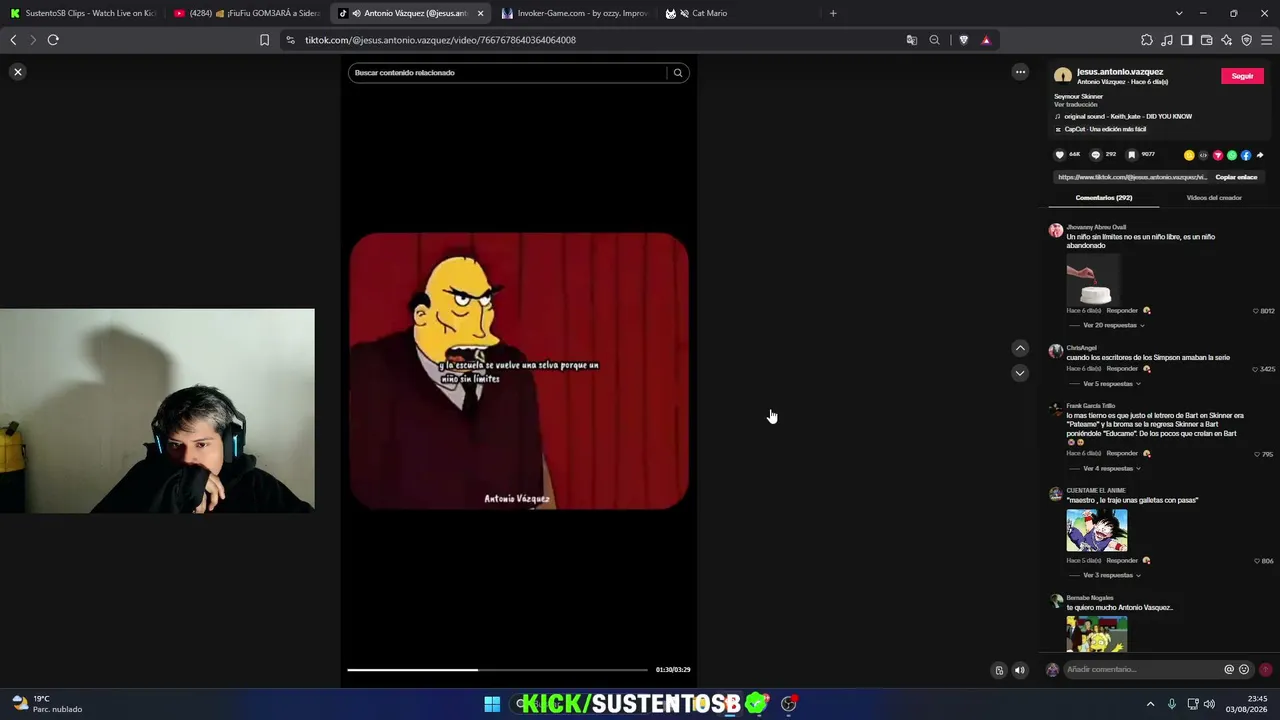Click Ver traducción under the caption
The width and height of the screenshot is (1280, 720).
click(x=1076, y=104)
